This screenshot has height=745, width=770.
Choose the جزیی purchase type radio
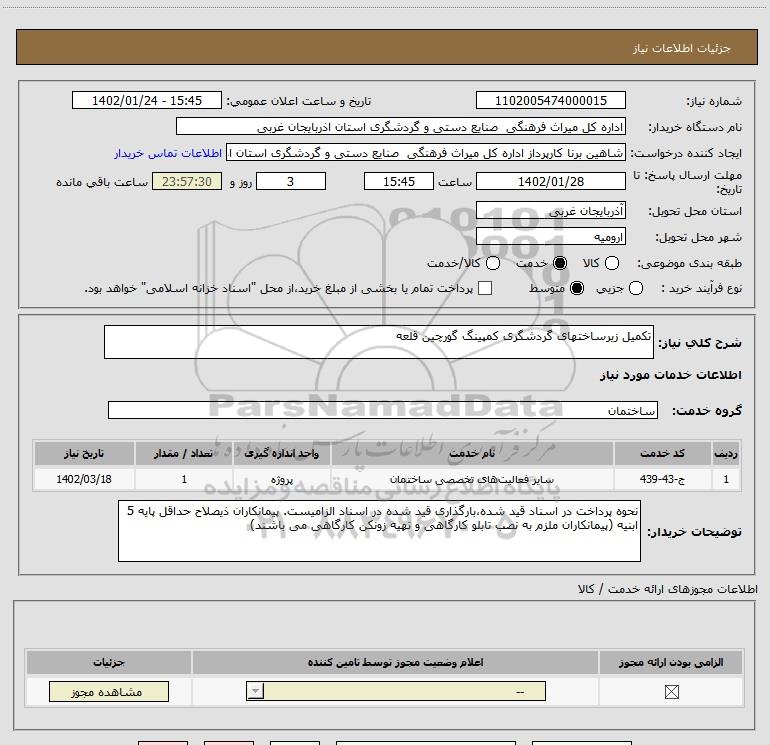[636, 288]
